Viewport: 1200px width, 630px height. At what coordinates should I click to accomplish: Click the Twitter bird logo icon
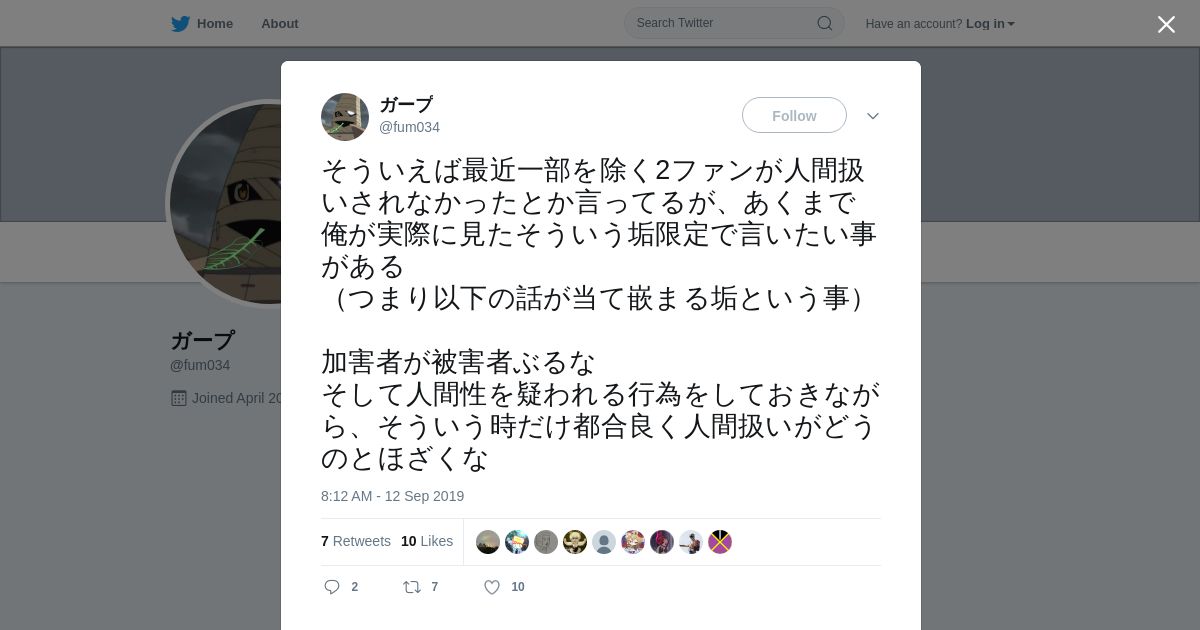(x=180, y=24)
